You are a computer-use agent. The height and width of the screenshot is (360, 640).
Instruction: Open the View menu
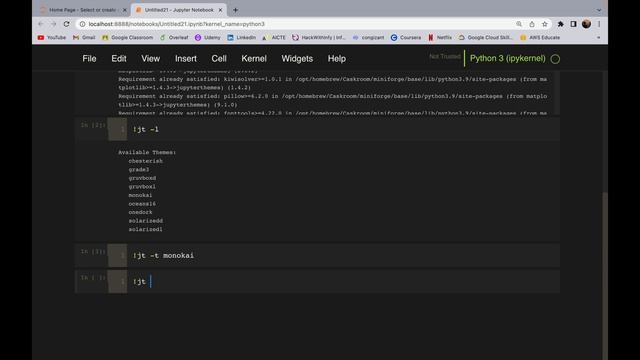(x=151, y=59)
